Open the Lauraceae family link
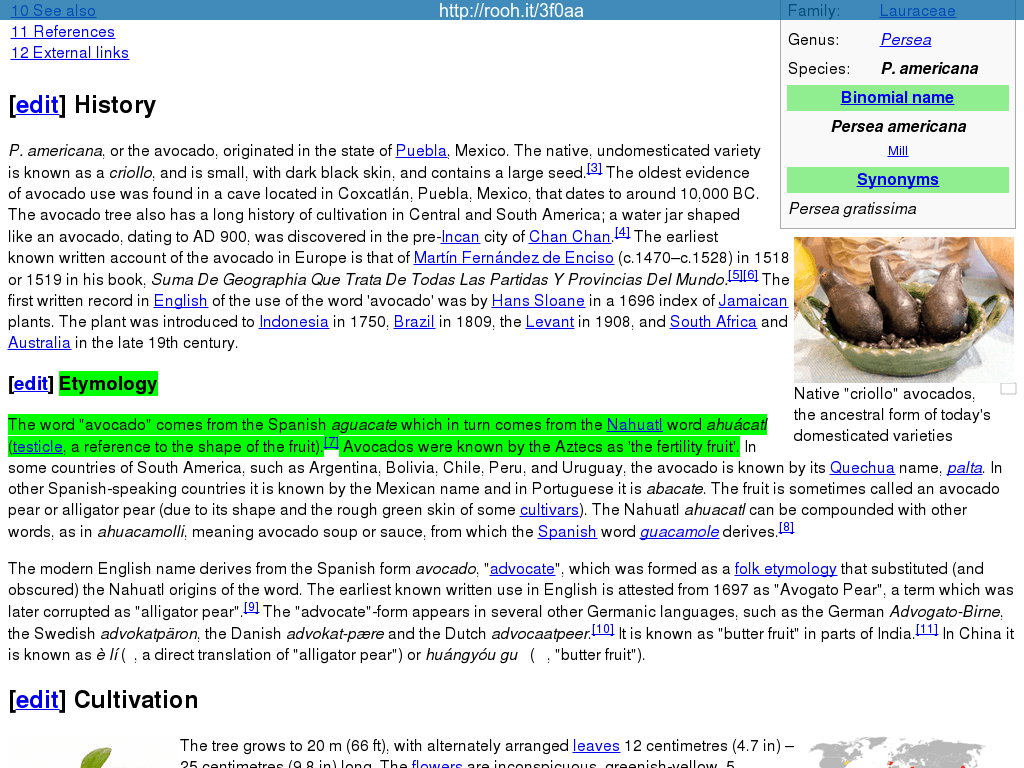 [x=917, y=11]
